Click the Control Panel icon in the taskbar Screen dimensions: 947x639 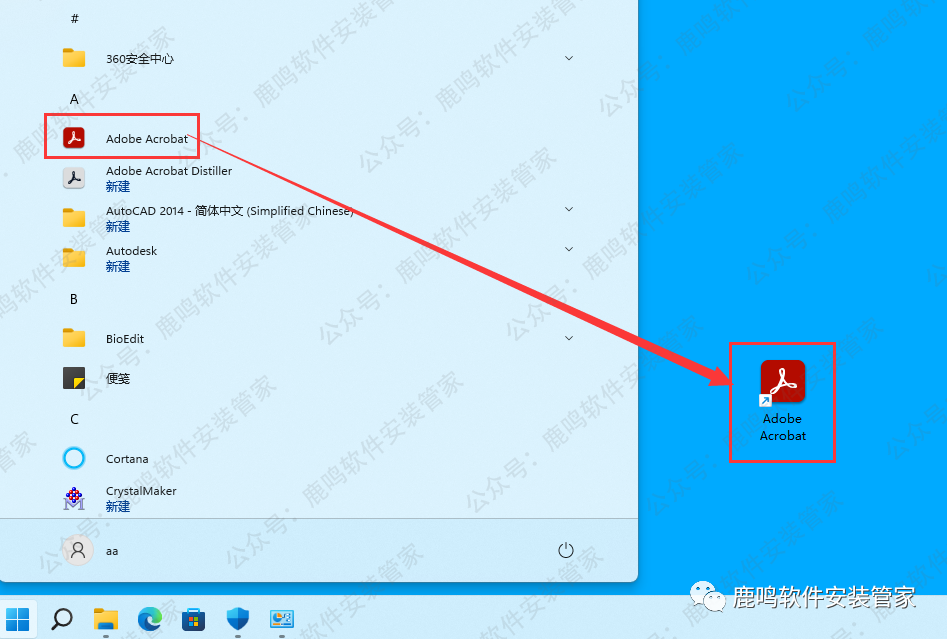(x=282, y=619)
